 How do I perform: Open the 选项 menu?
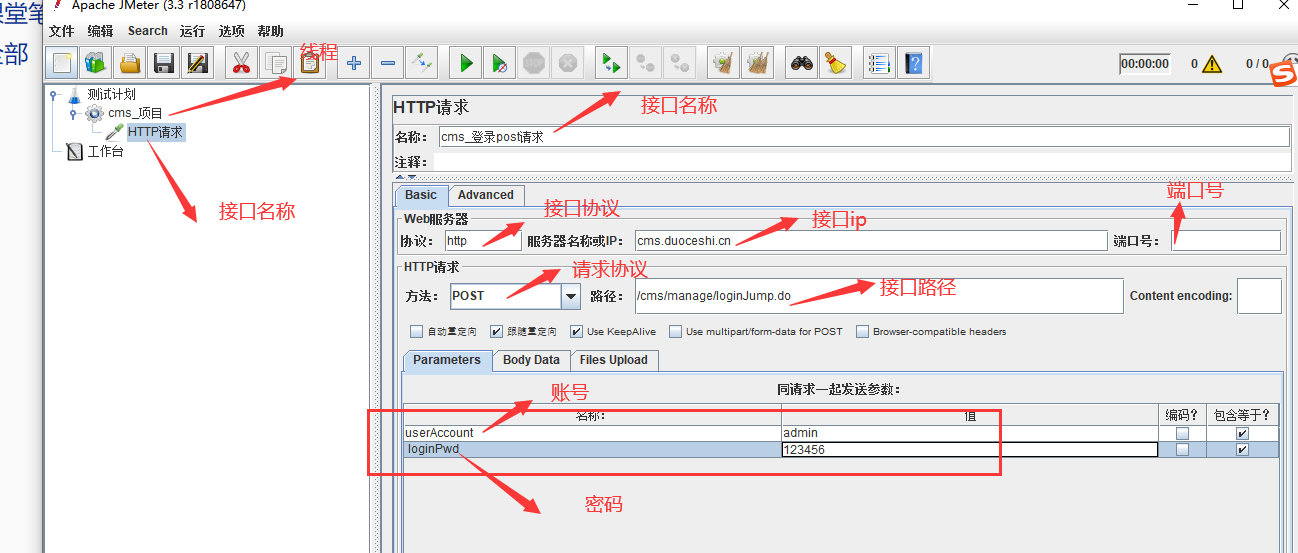pos(232,31)
